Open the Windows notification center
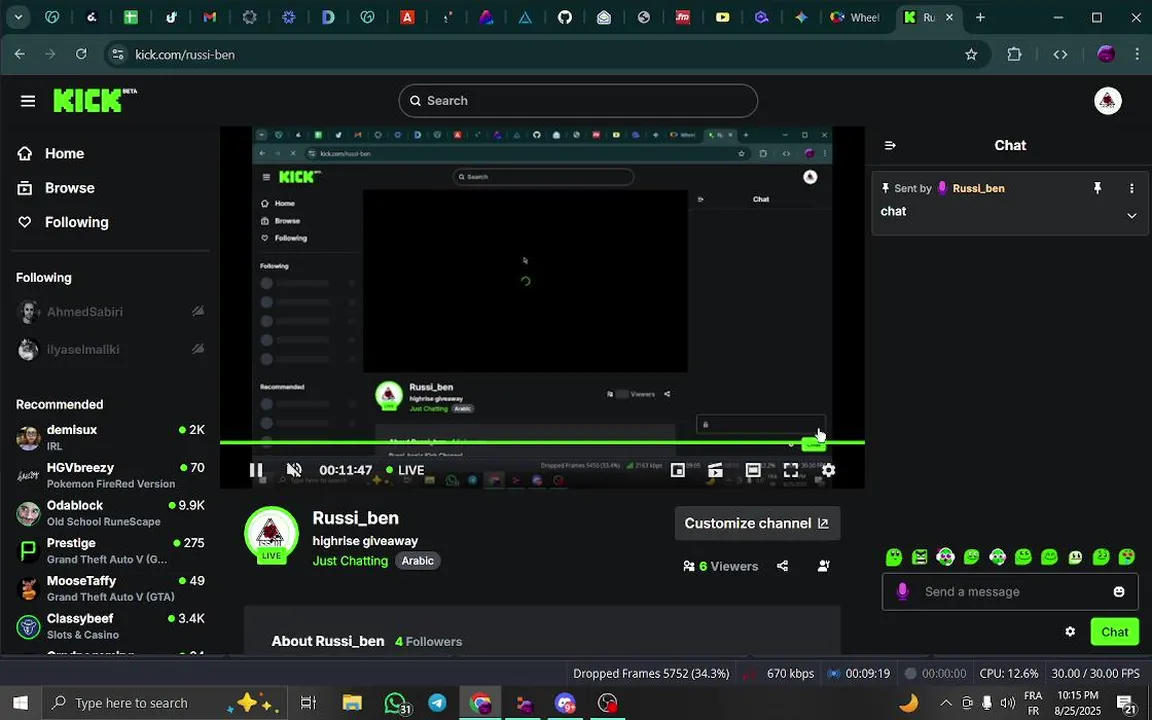Screen dimensions: 1152x720 tap(1126, 703)
